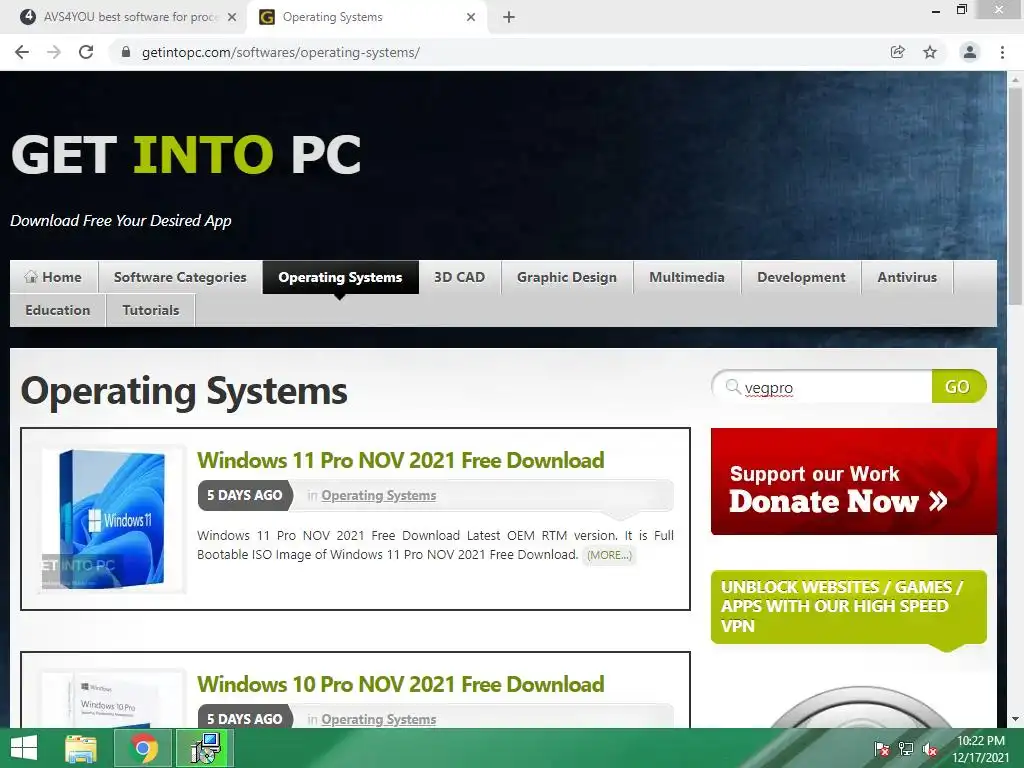Open a new tab with plus button
This screenshot has width=1024, height=768.
click(x=509, y=17)
